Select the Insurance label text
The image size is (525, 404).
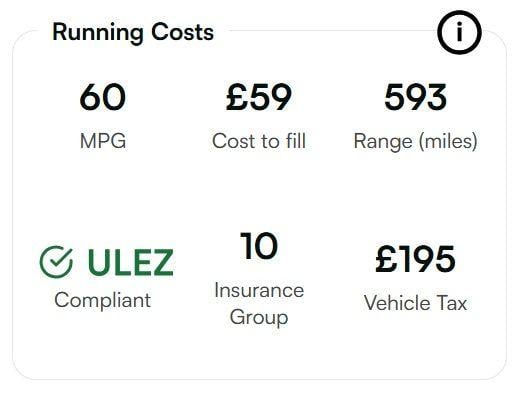[x=259, y=290]
